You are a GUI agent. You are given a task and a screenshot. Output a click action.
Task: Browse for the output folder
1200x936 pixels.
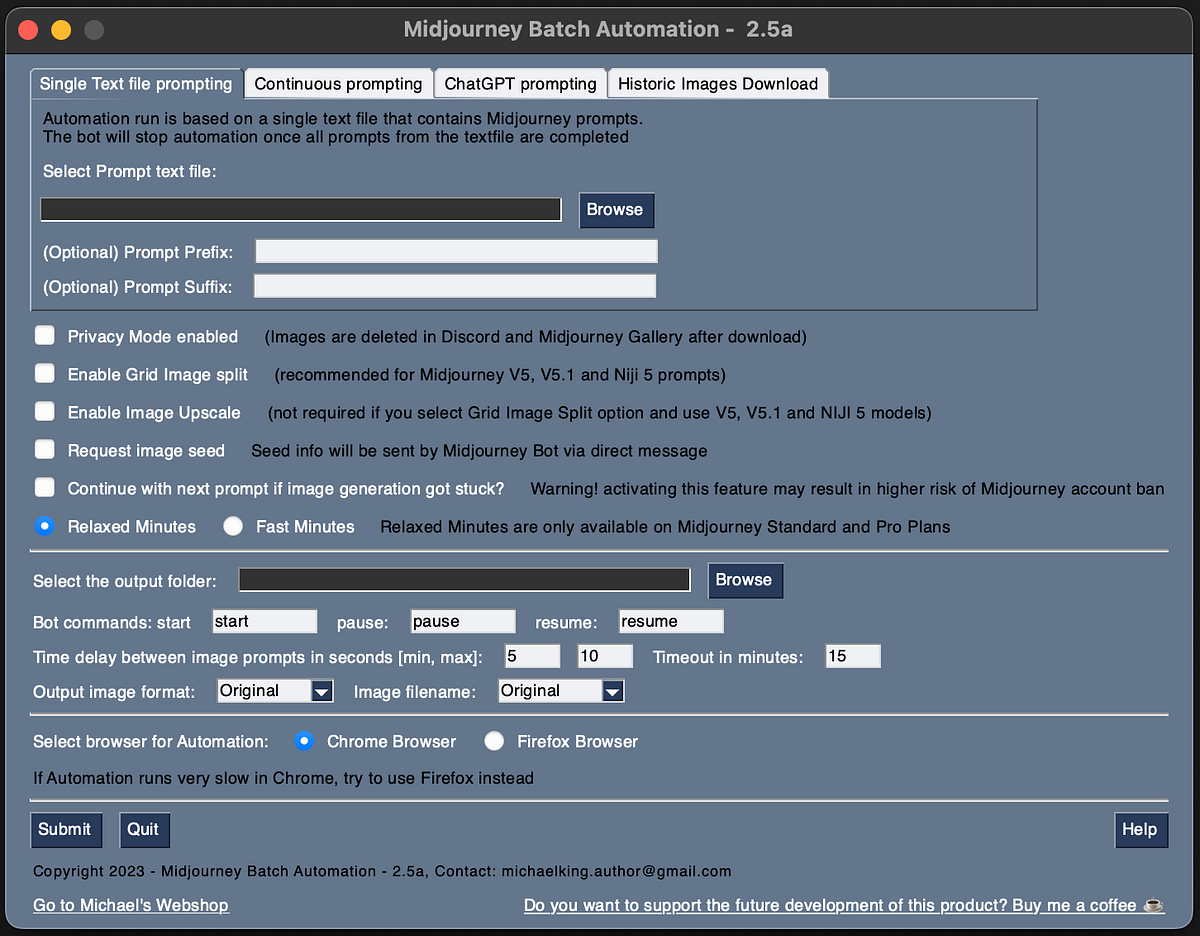(745, 580)
